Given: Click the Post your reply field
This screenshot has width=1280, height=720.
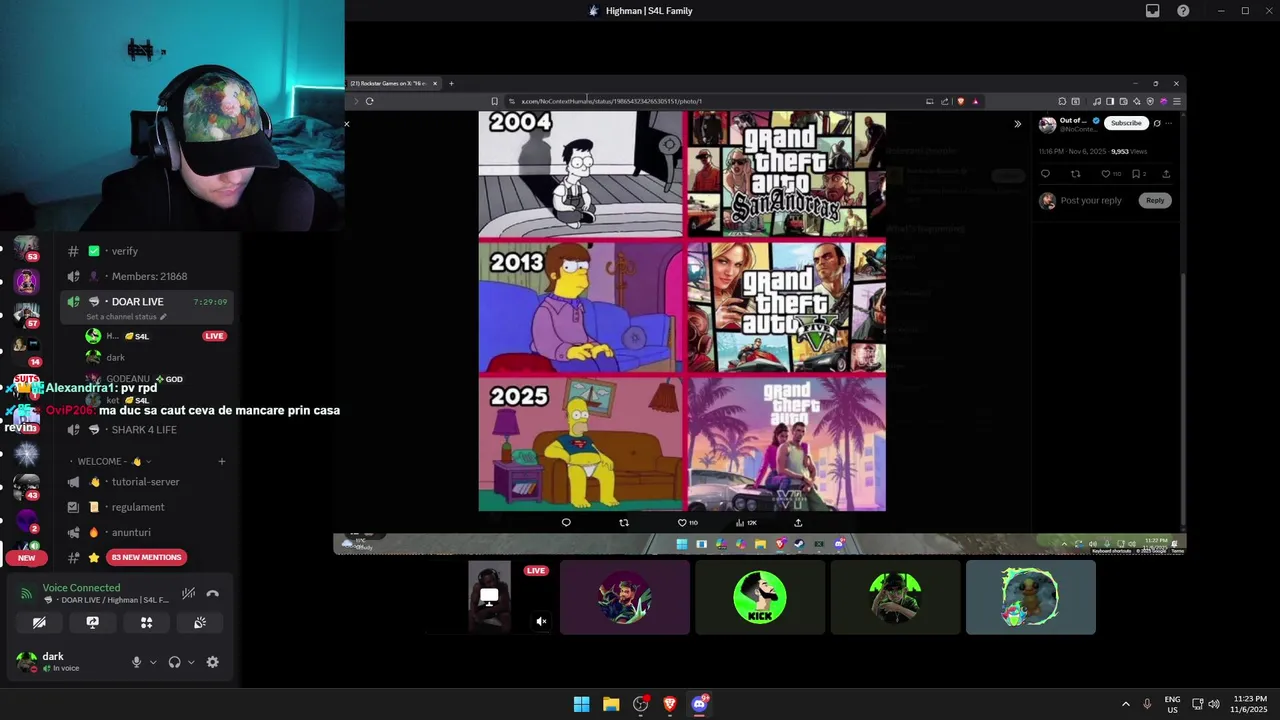Looking at the screenshot, I should click(x=1091, y=201).
